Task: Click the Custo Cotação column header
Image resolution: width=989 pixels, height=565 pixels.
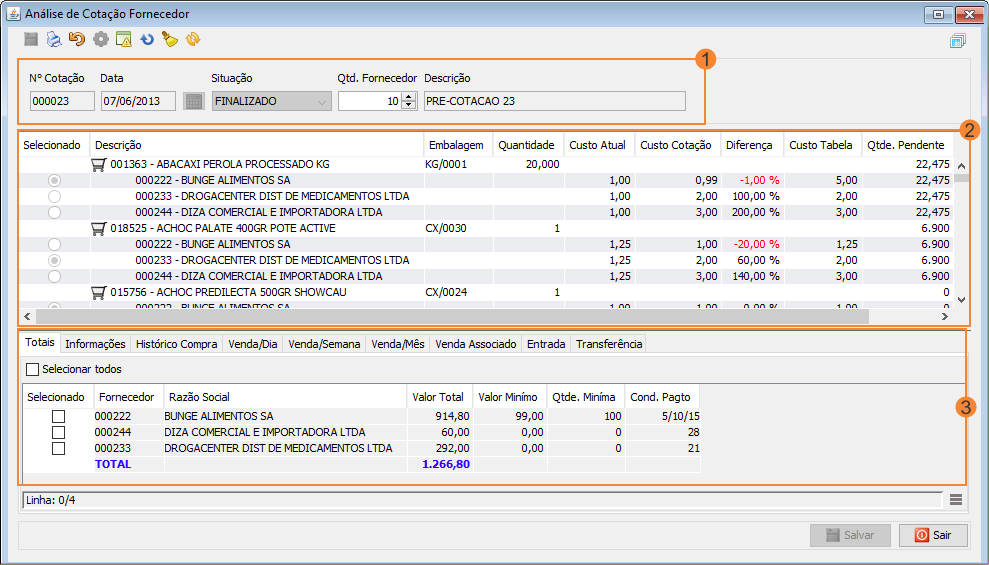Action: (676, 145)
